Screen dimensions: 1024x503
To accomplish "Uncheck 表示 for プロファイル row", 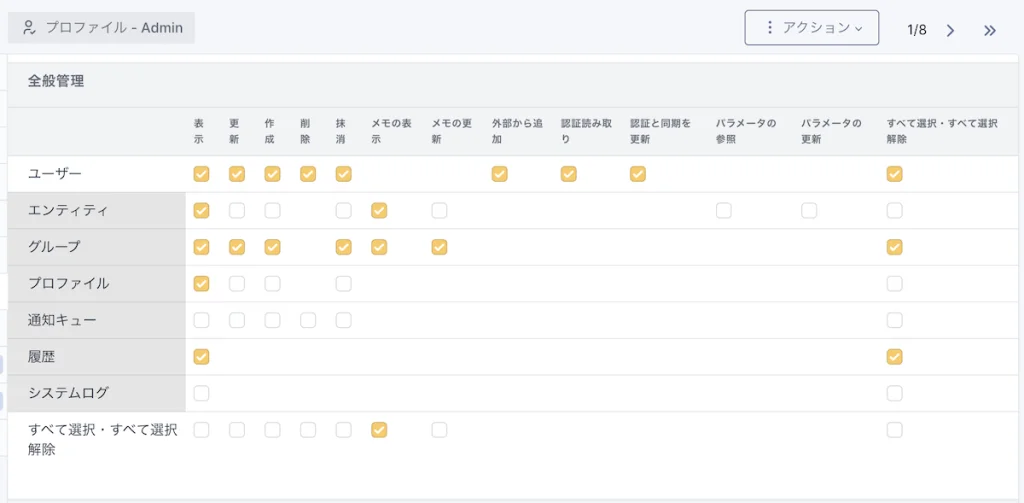I will [x=202, y=284].
